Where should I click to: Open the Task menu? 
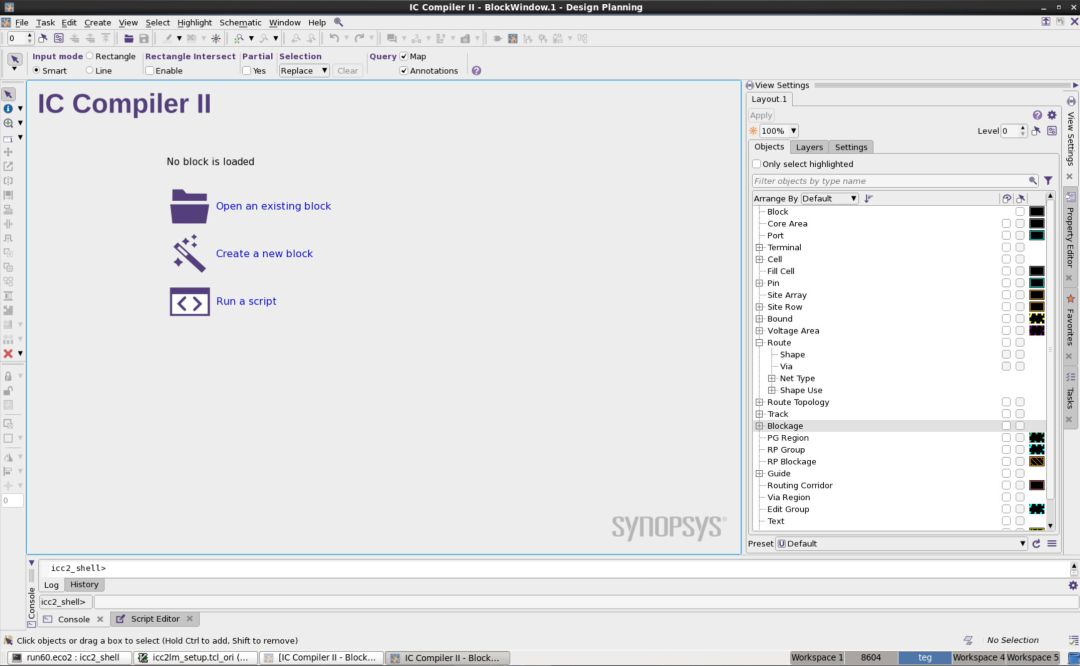click(x=45, y=22)
